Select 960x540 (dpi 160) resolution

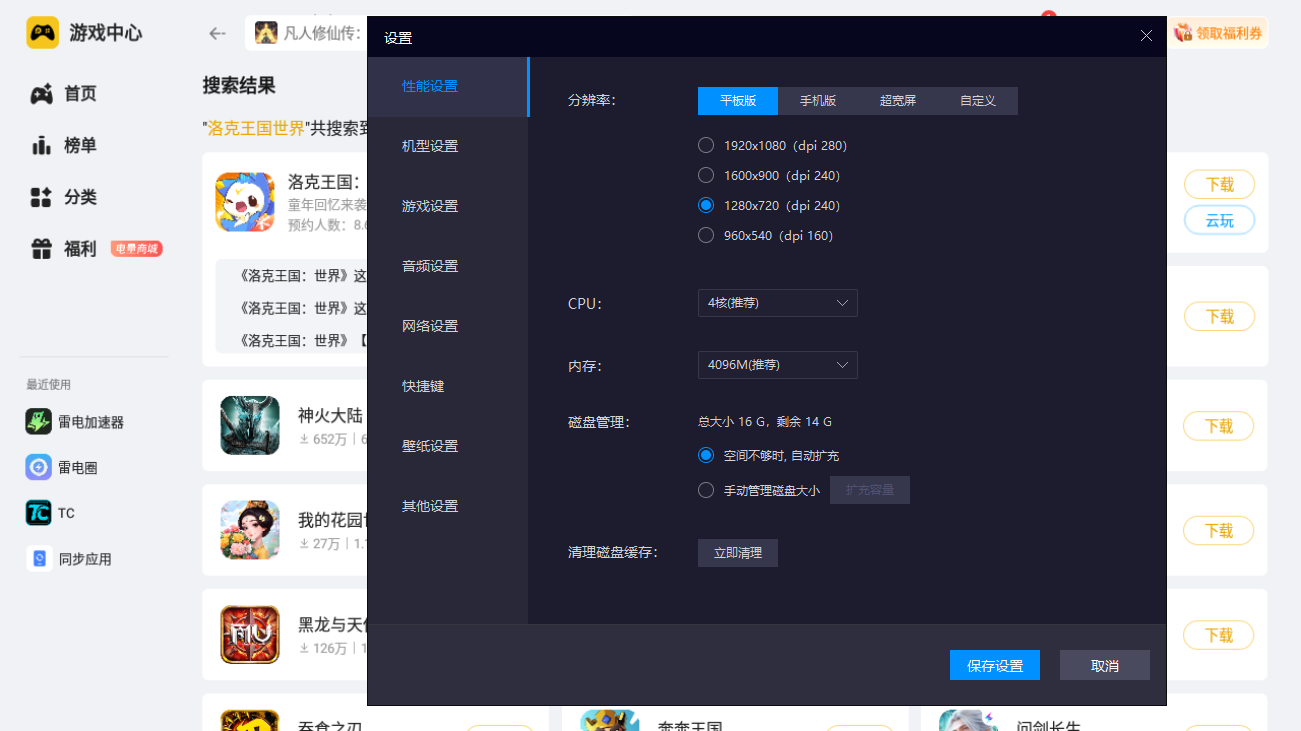(706, 236)
